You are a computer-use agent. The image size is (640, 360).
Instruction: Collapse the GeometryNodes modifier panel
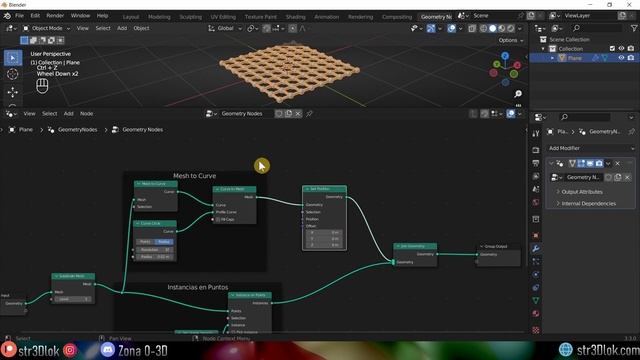pyautogui.click(x=551, y=164)
